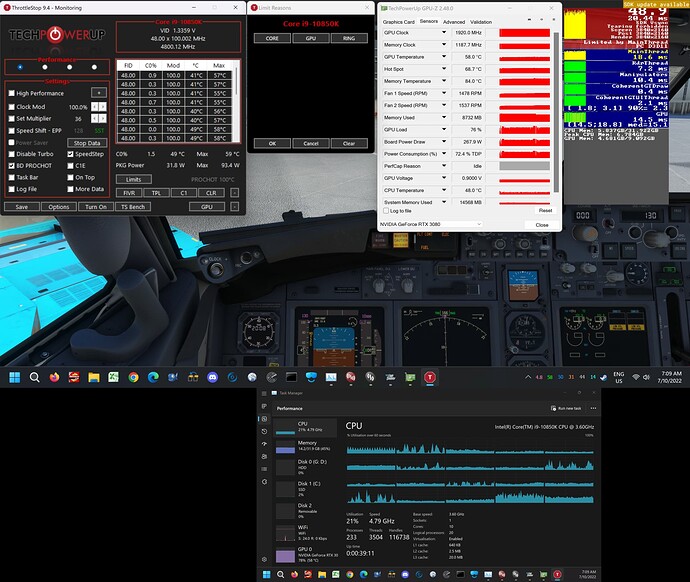
Task: Open Hot Spot sensor dropdown arrow
Action: [x=444, y=69]
